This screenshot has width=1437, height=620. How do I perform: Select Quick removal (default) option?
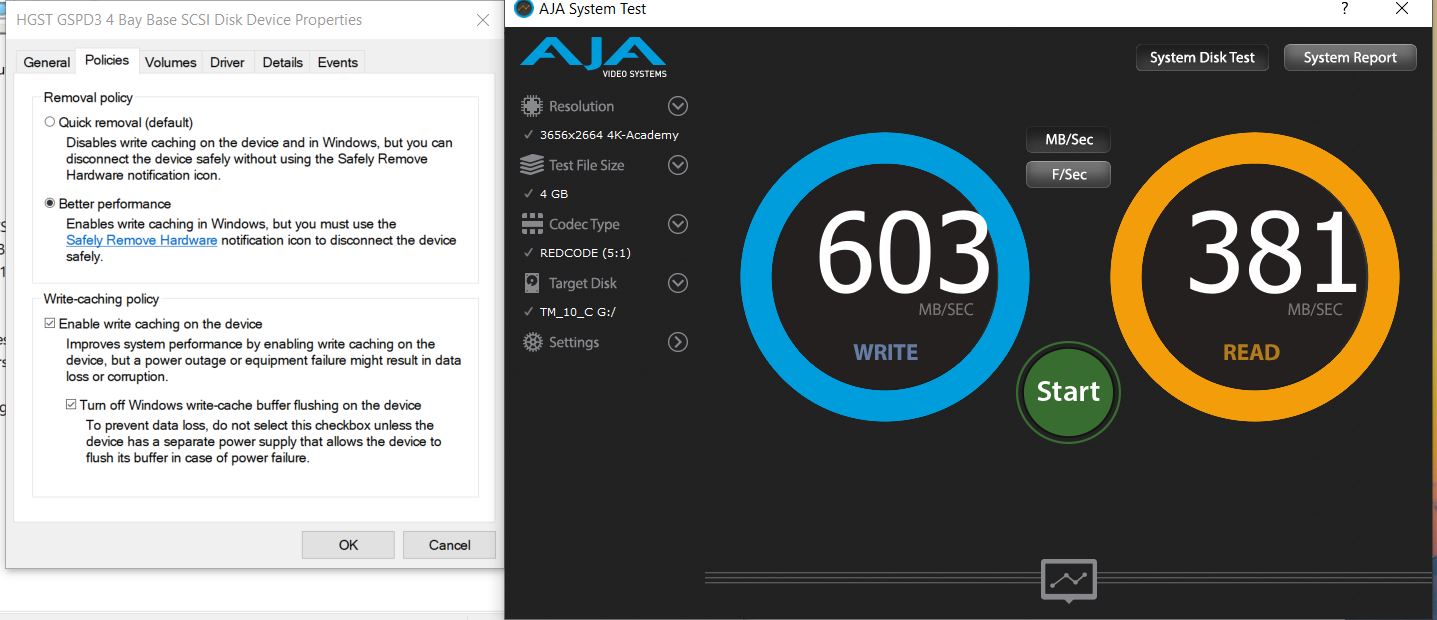coord(50,122)
